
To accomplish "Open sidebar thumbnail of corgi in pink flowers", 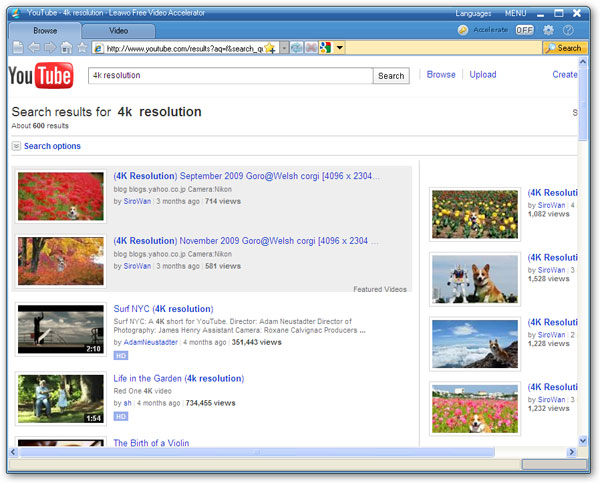I will pyautogui.click(x=474, y=409).
